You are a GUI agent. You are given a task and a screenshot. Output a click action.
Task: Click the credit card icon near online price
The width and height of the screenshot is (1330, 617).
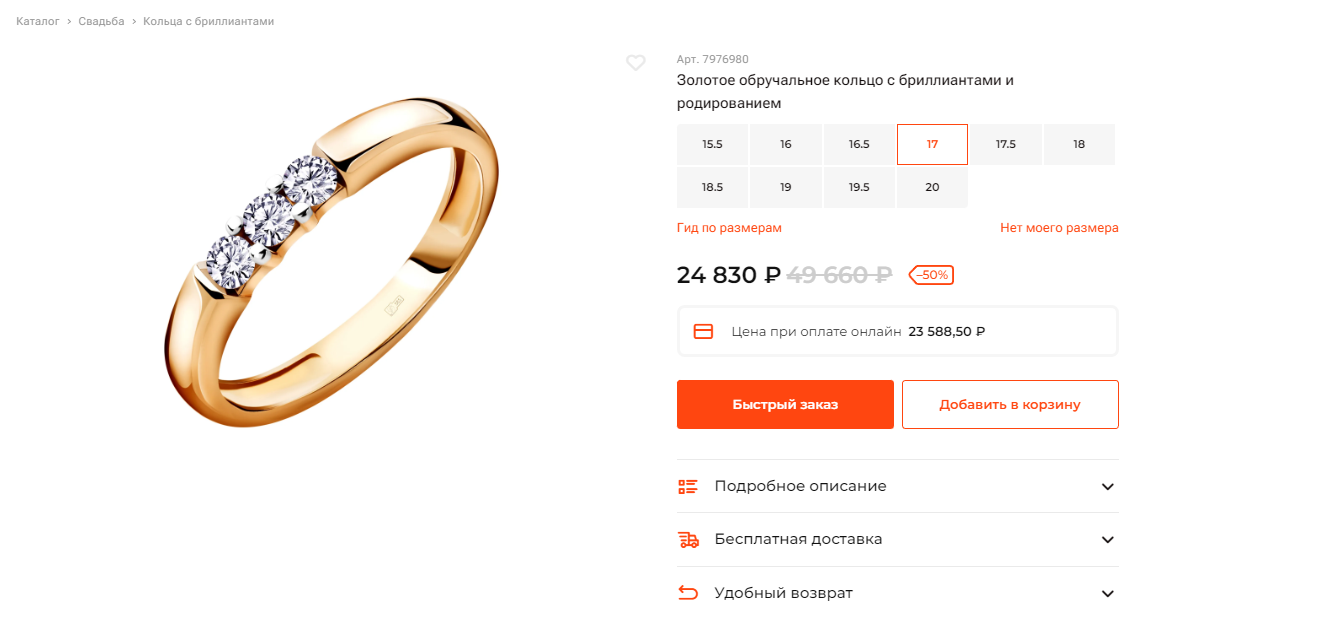click(x=703, y=331)
